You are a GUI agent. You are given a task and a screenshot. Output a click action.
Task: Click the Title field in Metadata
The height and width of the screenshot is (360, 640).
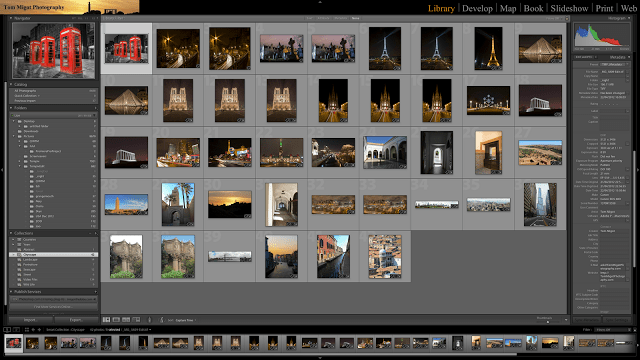point(614,117)
